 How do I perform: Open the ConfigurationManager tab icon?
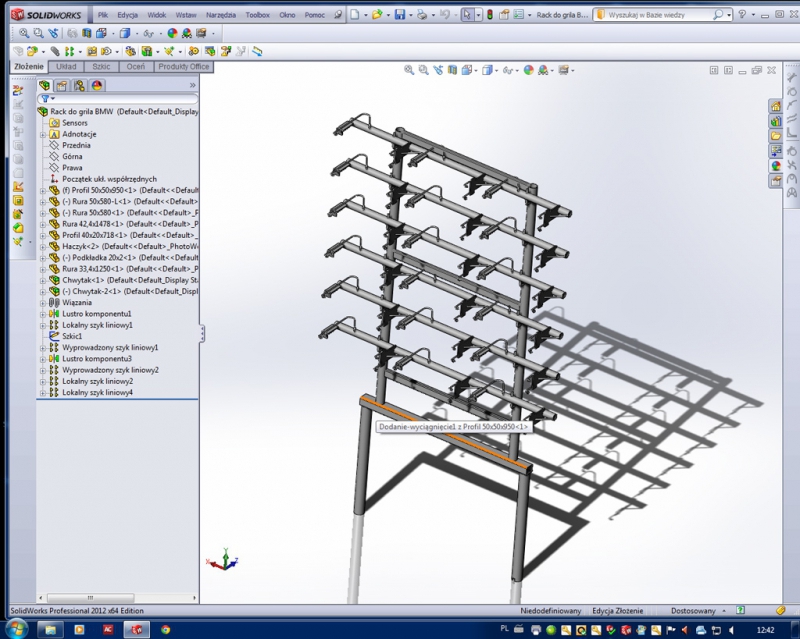[x=79, y=86]
